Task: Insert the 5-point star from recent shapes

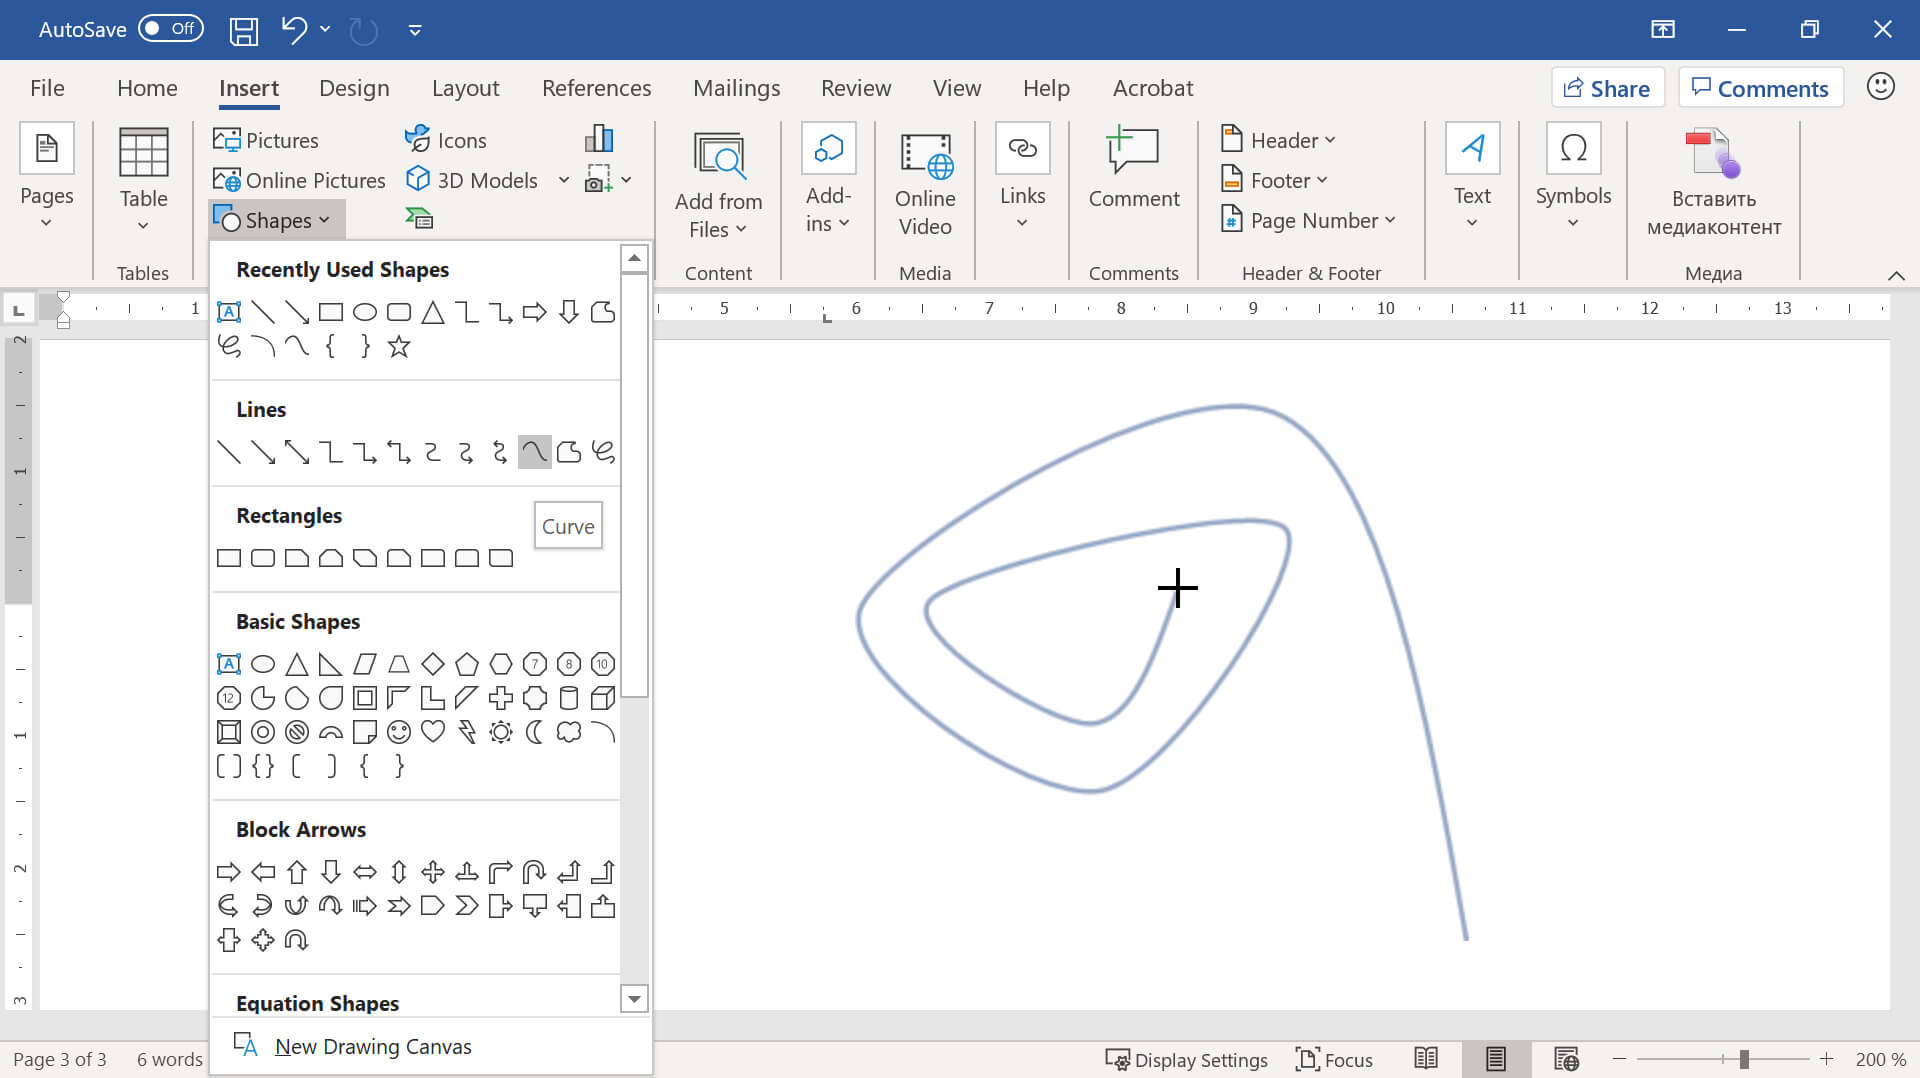Action: click(x=399, y=347)
